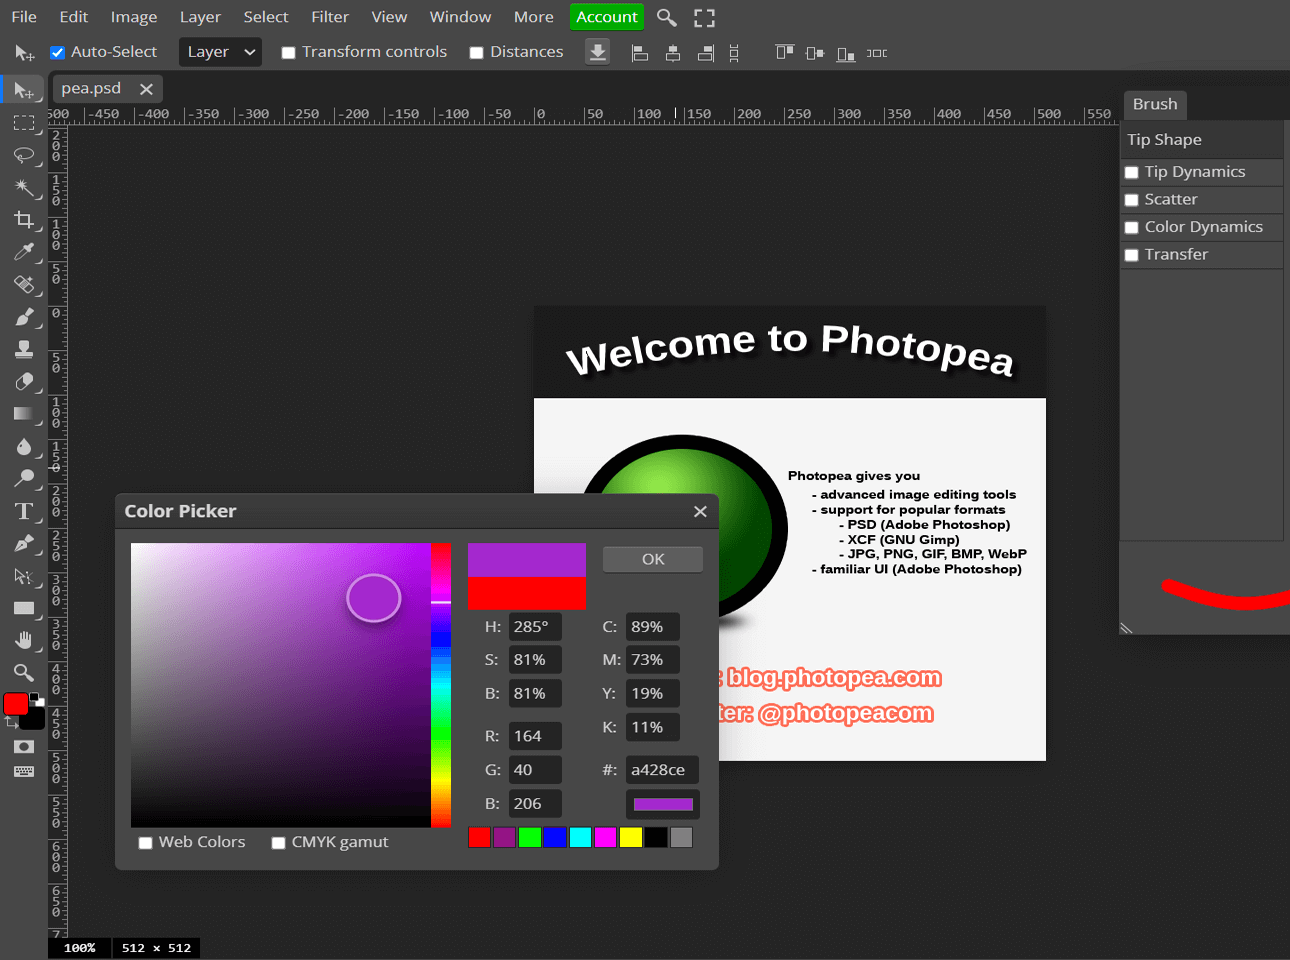This screenshot has width=1290, height=960.
Task: Click the search magnifier icon in menu bar
Action: tap(666, 17)
